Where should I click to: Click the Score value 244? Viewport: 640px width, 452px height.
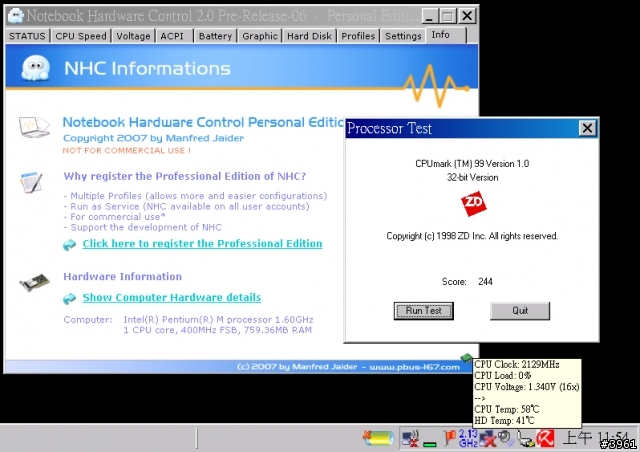(485, 281)
